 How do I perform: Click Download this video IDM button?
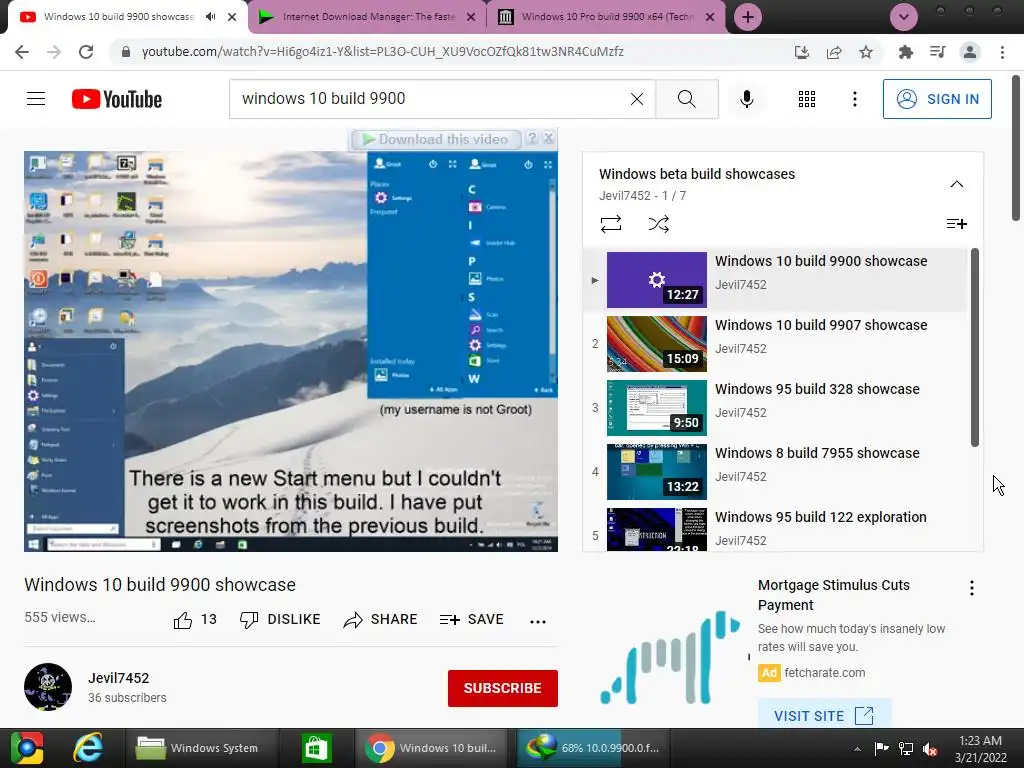click(436, 139)
